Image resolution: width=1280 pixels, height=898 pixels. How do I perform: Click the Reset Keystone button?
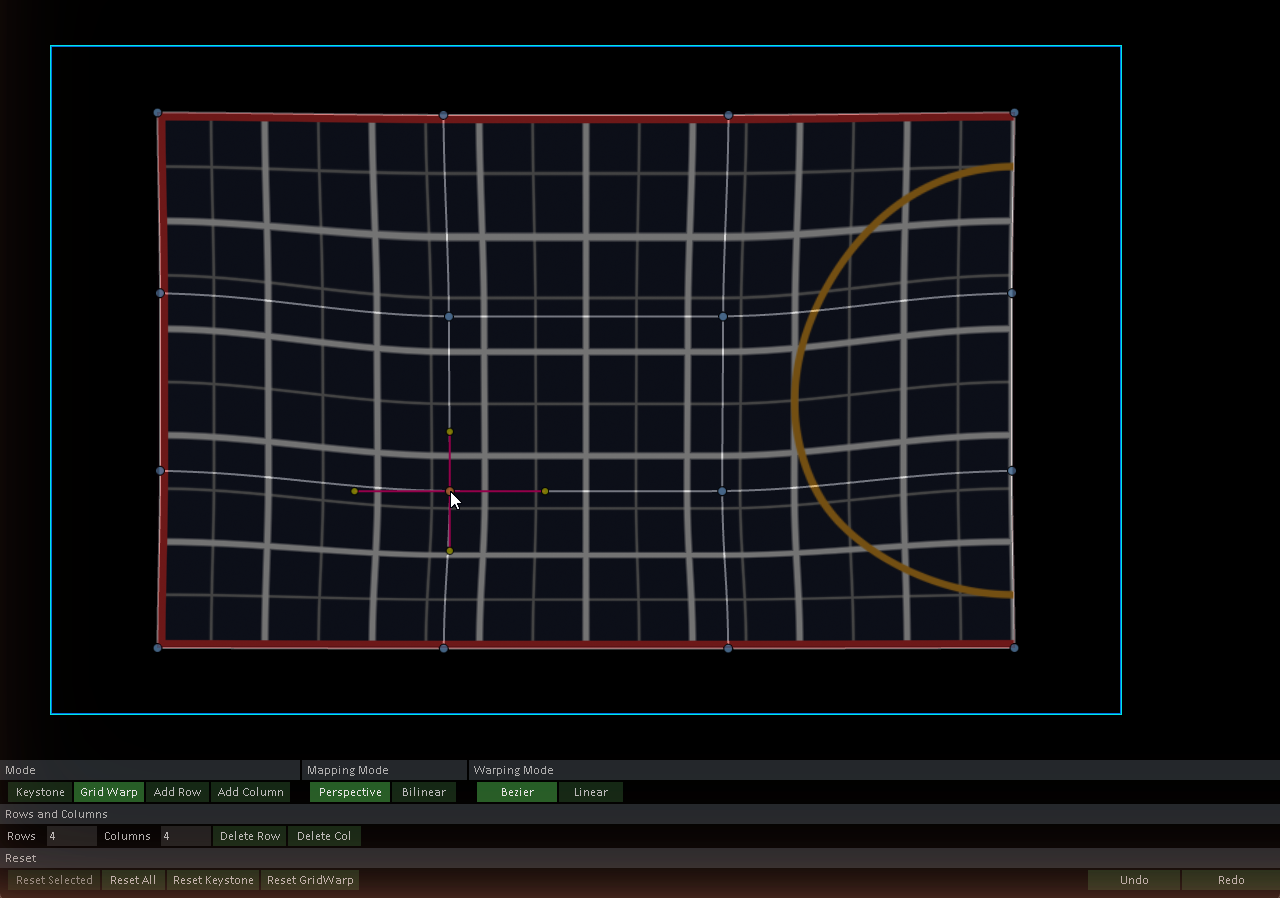pos(213,880)
